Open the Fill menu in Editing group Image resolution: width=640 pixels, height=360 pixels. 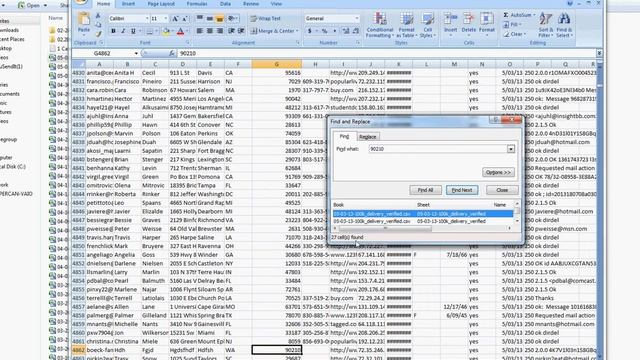[x=512, y=24]
